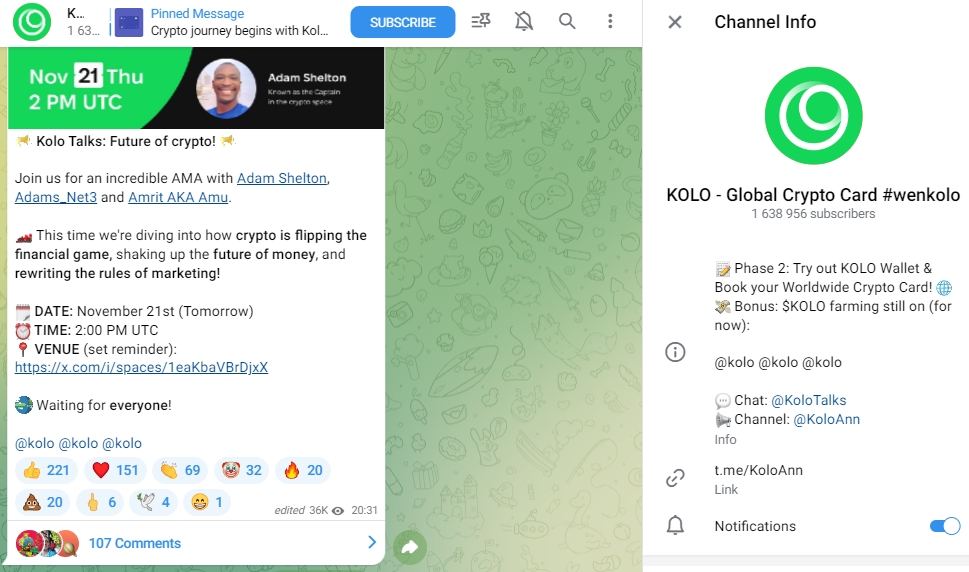Add poop reaction with 20

pyautogui.click(x=43, y=502)
